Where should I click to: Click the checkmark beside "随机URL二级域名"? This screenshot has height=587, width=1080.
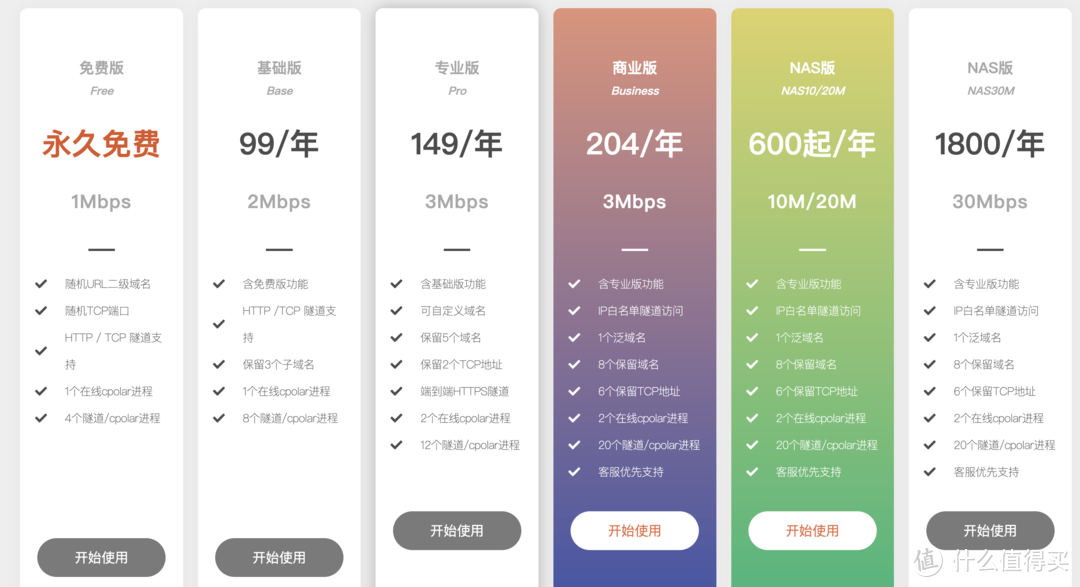pyautogui.click(x=41, y=284)
